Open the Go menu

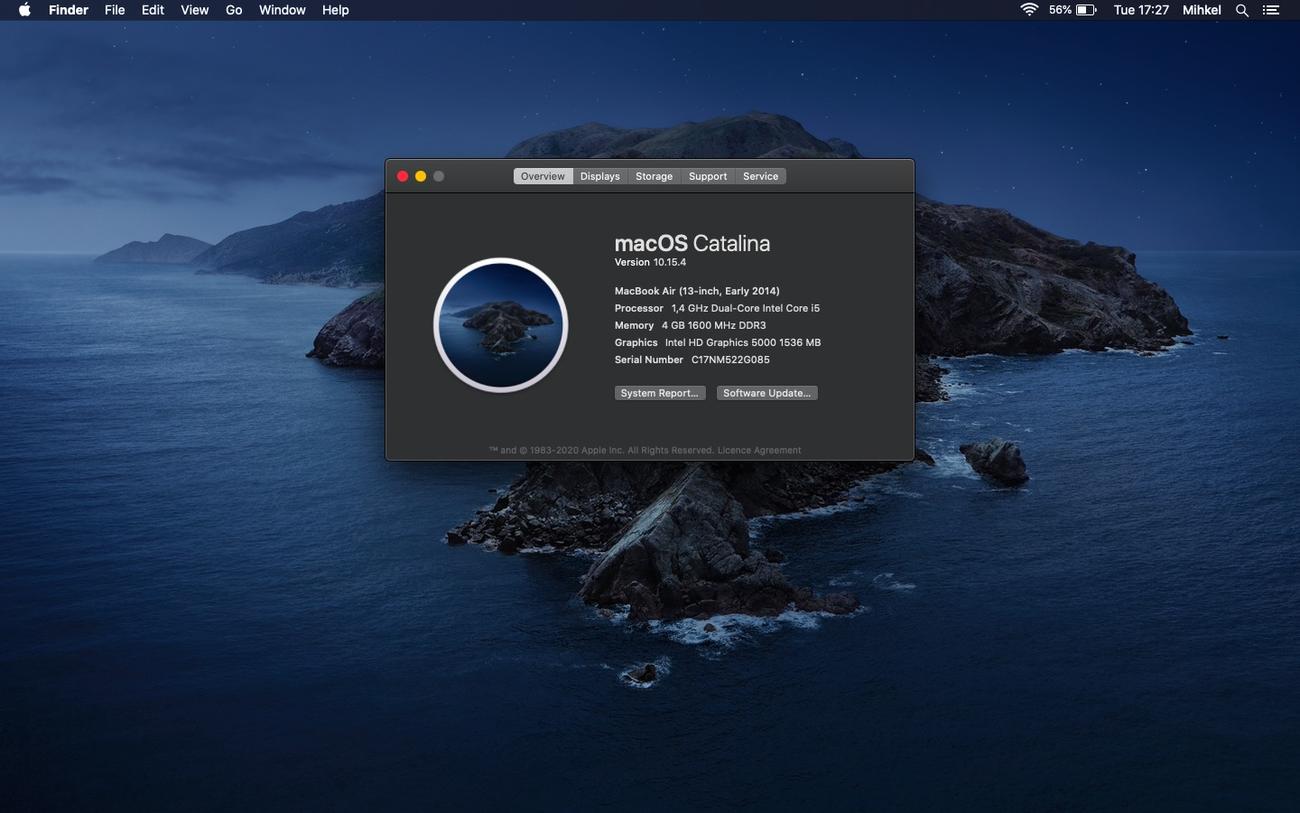point(234,10)
